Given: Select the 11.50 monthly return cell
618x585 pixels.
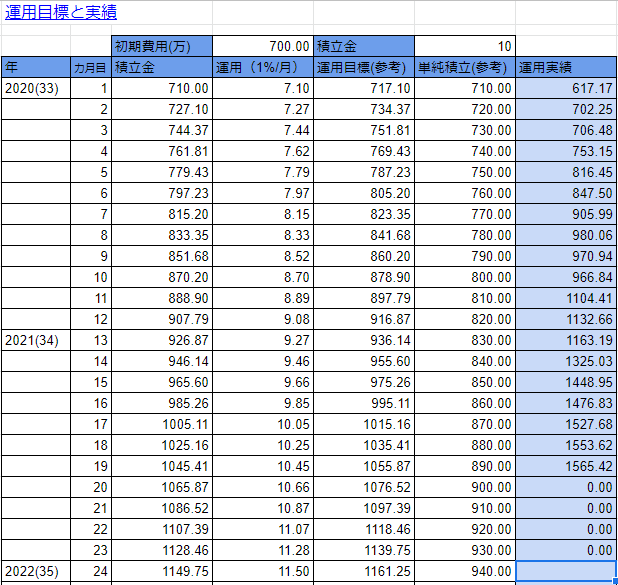Looking at the screenshot, I should pos(262,571).
